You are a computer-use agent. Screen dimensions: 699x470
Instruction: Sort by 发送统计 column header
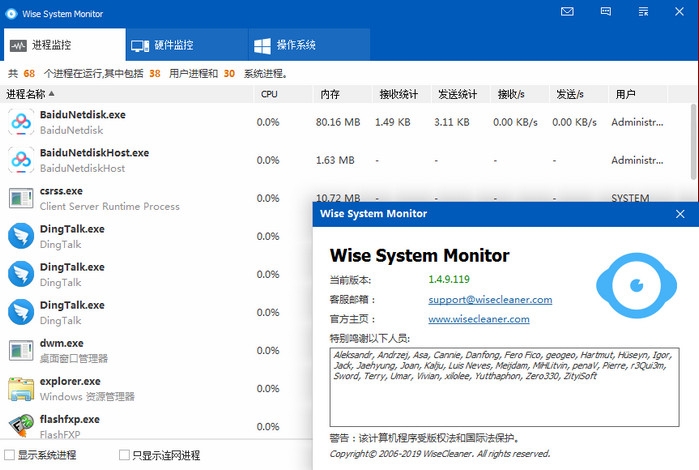tap(461, 94)
